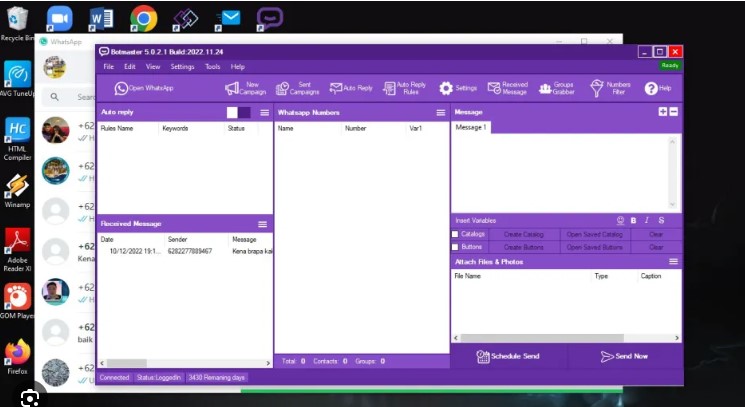
Task: Apply italic formatting to message
Action: pos(647,221)
